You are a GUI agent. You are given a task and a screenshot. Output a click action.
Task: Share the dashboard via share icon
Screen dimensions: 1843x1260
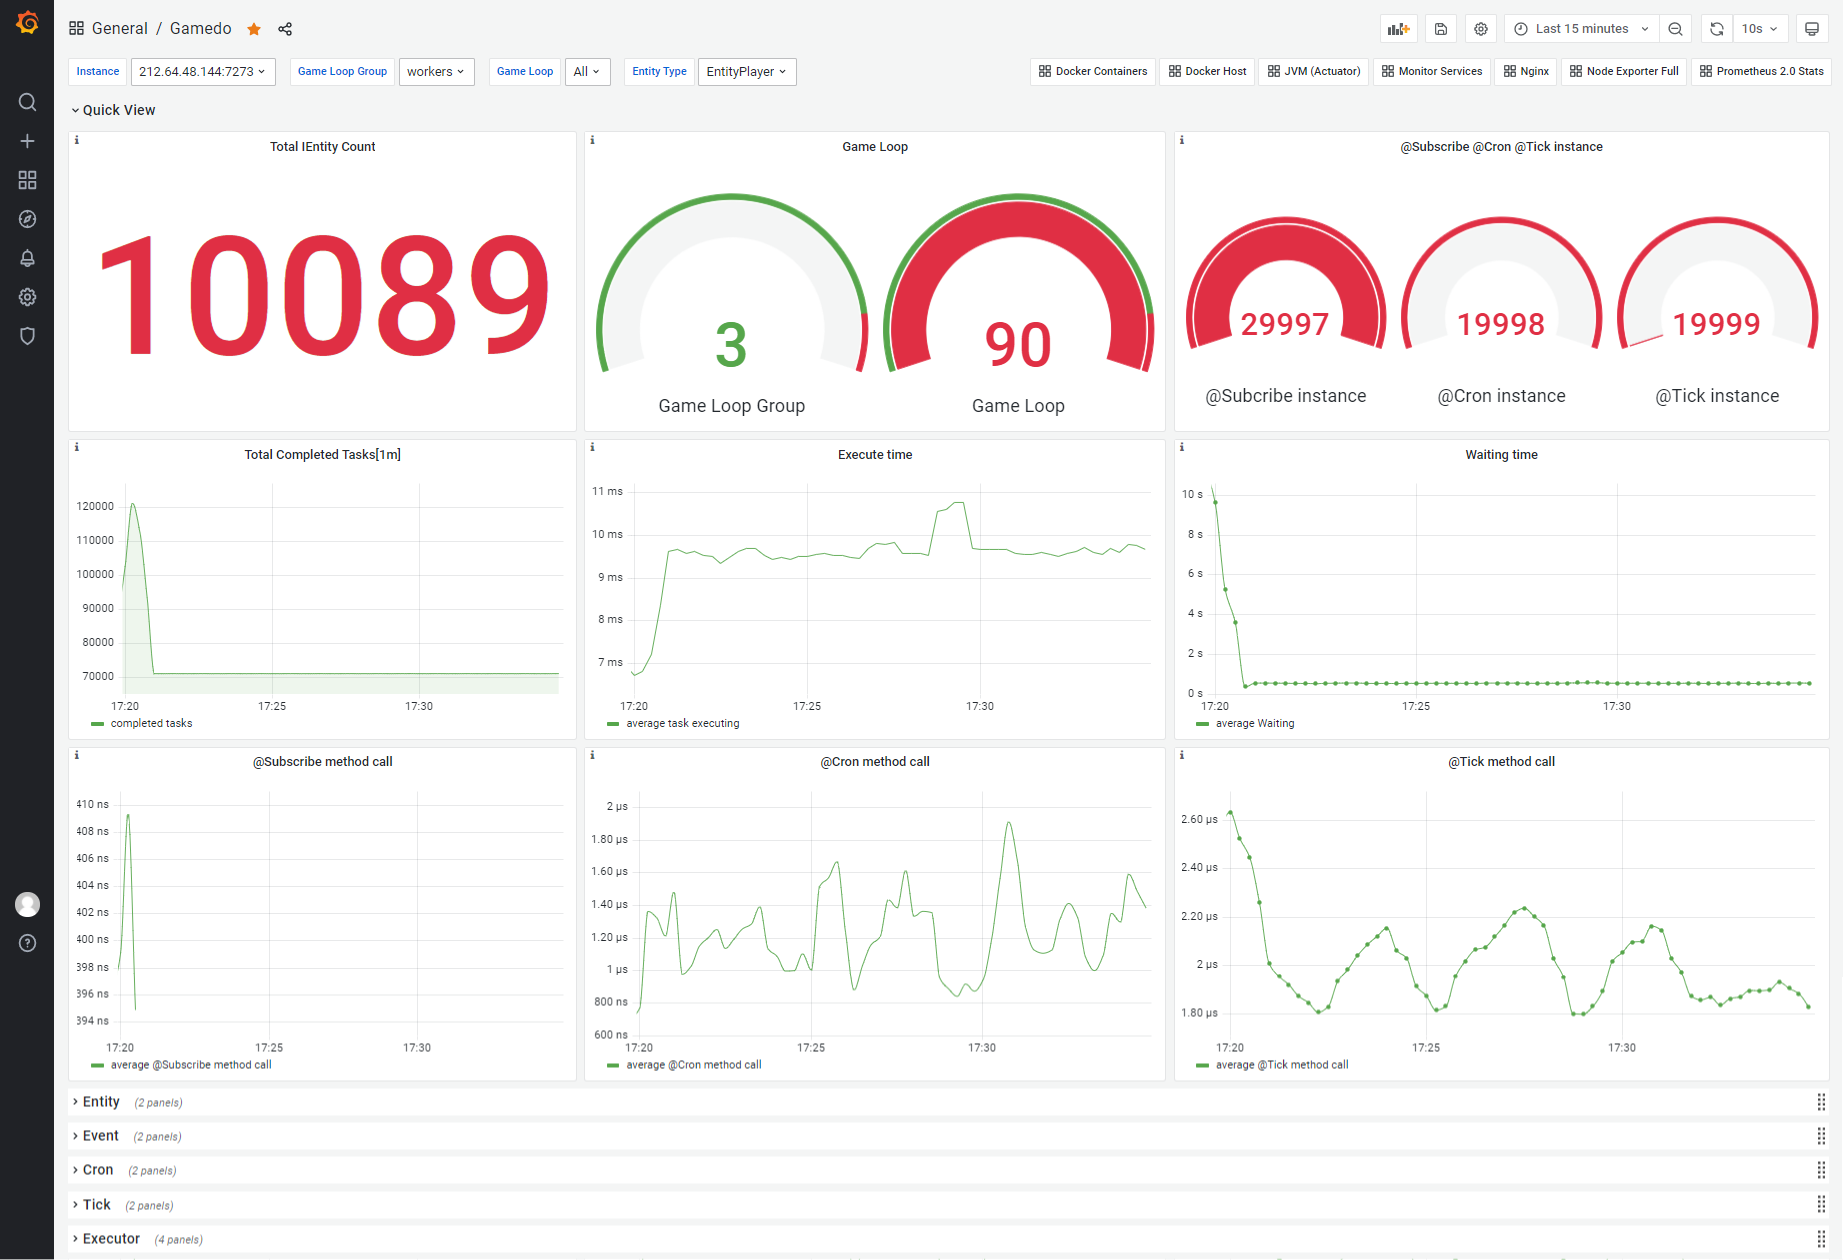(285, 29)
